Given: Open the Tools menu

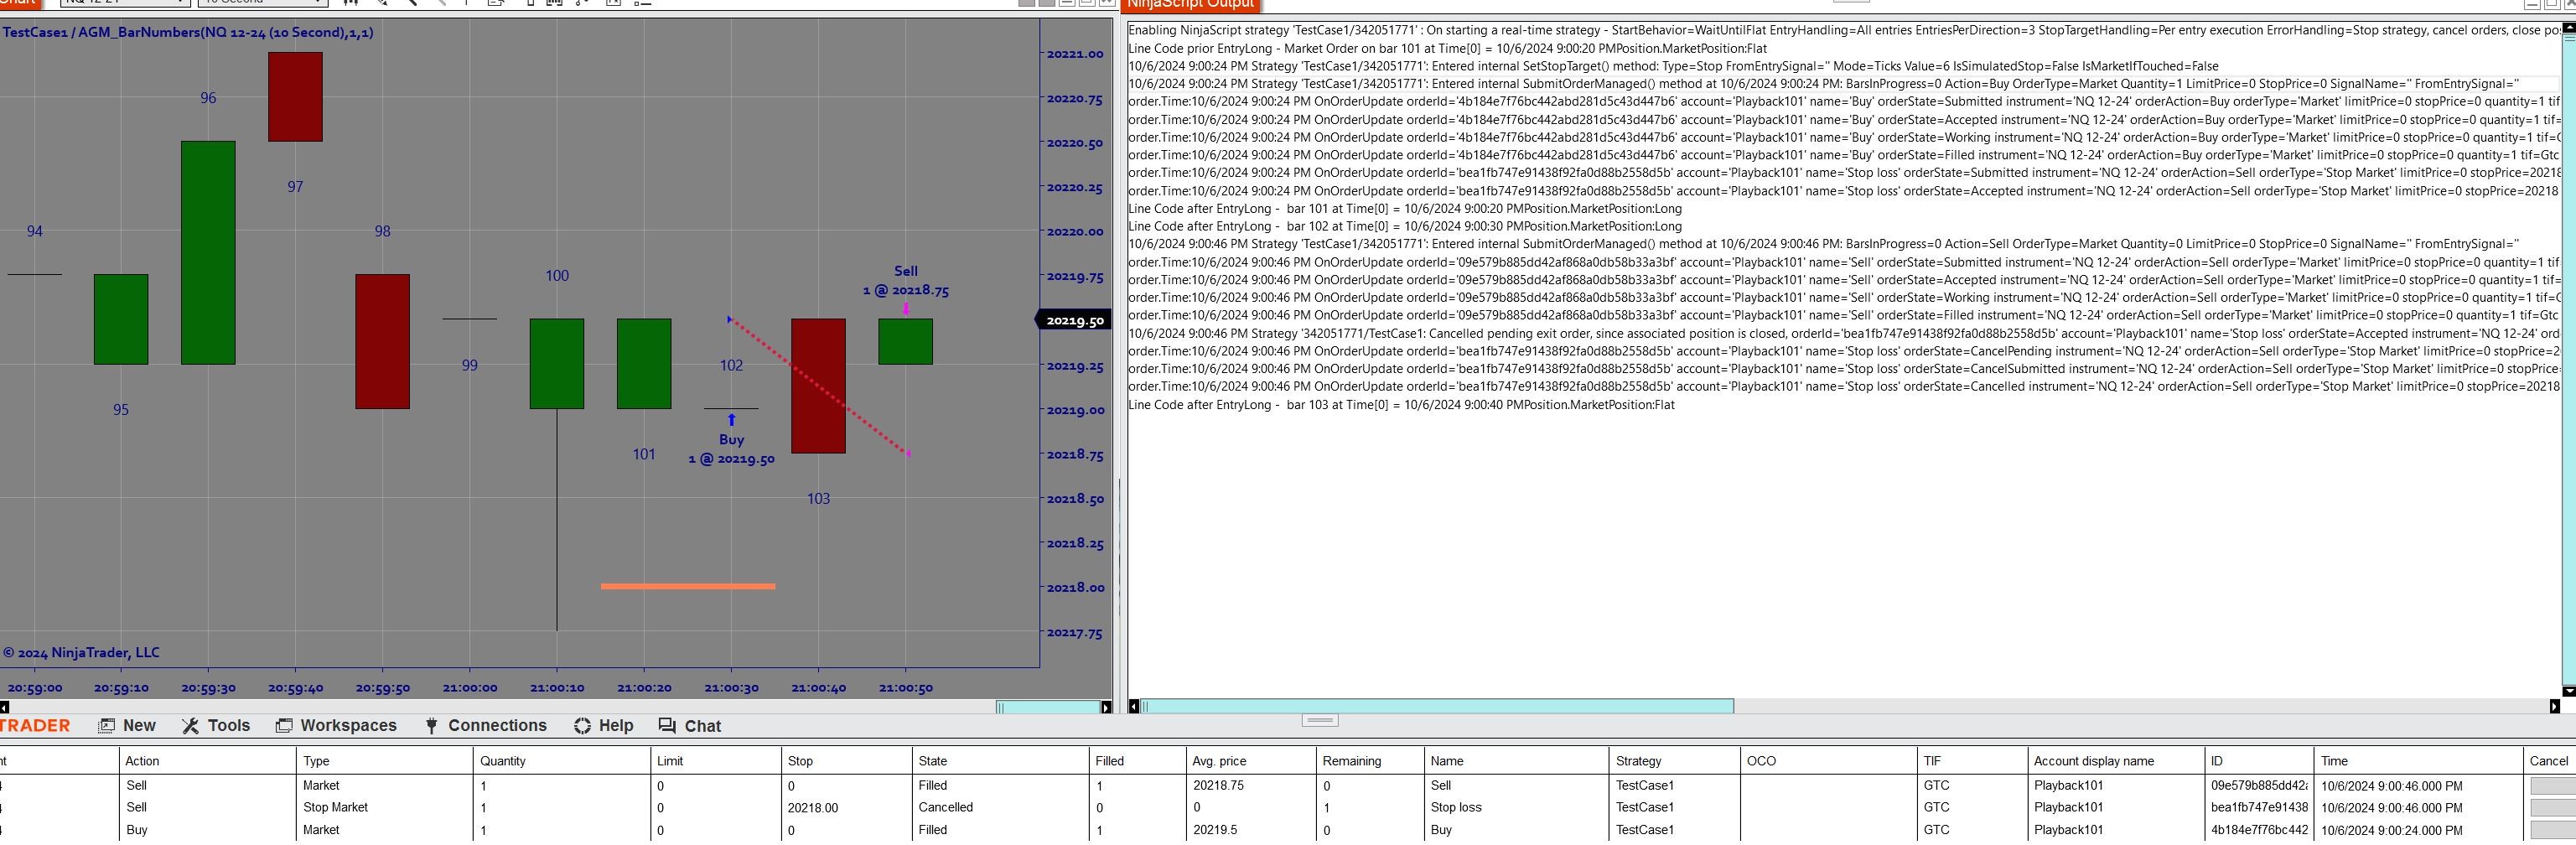Looking at the screenshot, I should [228, 726].
